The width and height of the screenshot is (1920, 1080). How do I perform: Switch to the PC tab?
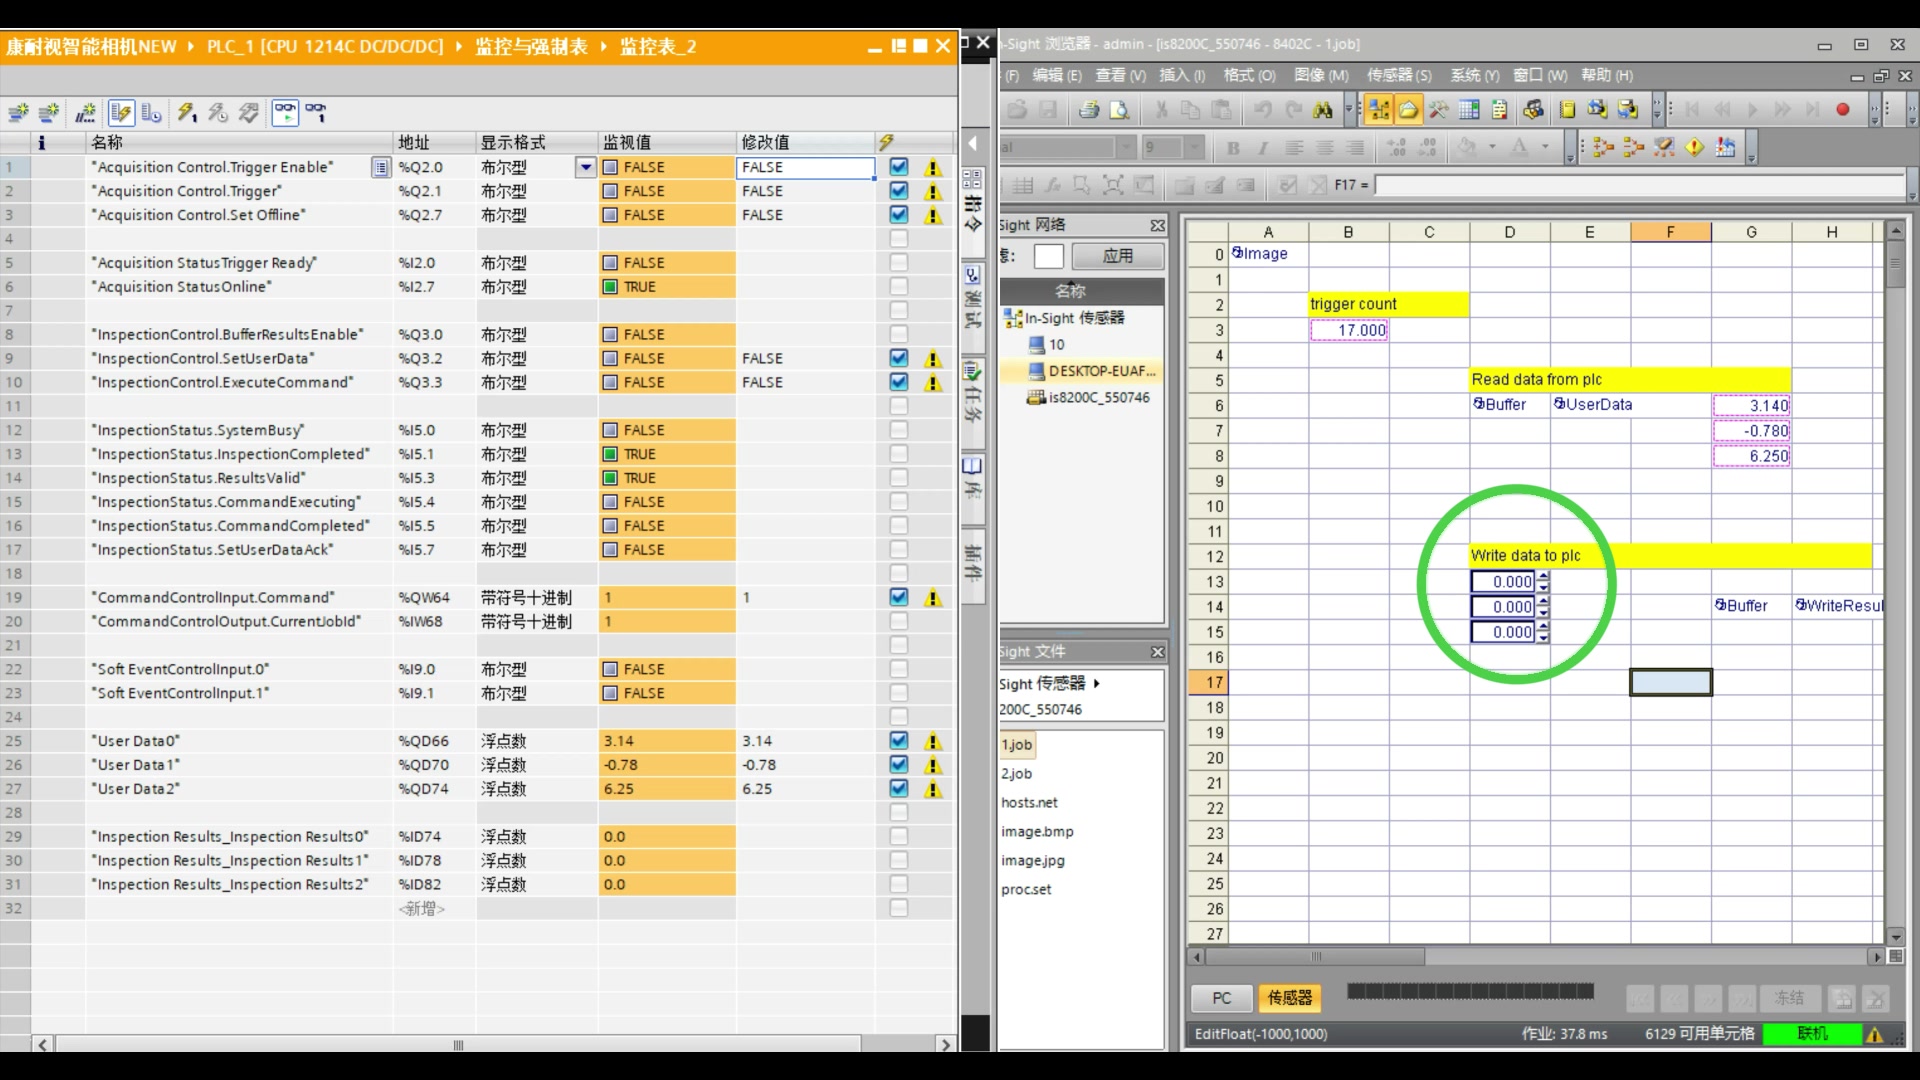click(x=1221, y=998)
